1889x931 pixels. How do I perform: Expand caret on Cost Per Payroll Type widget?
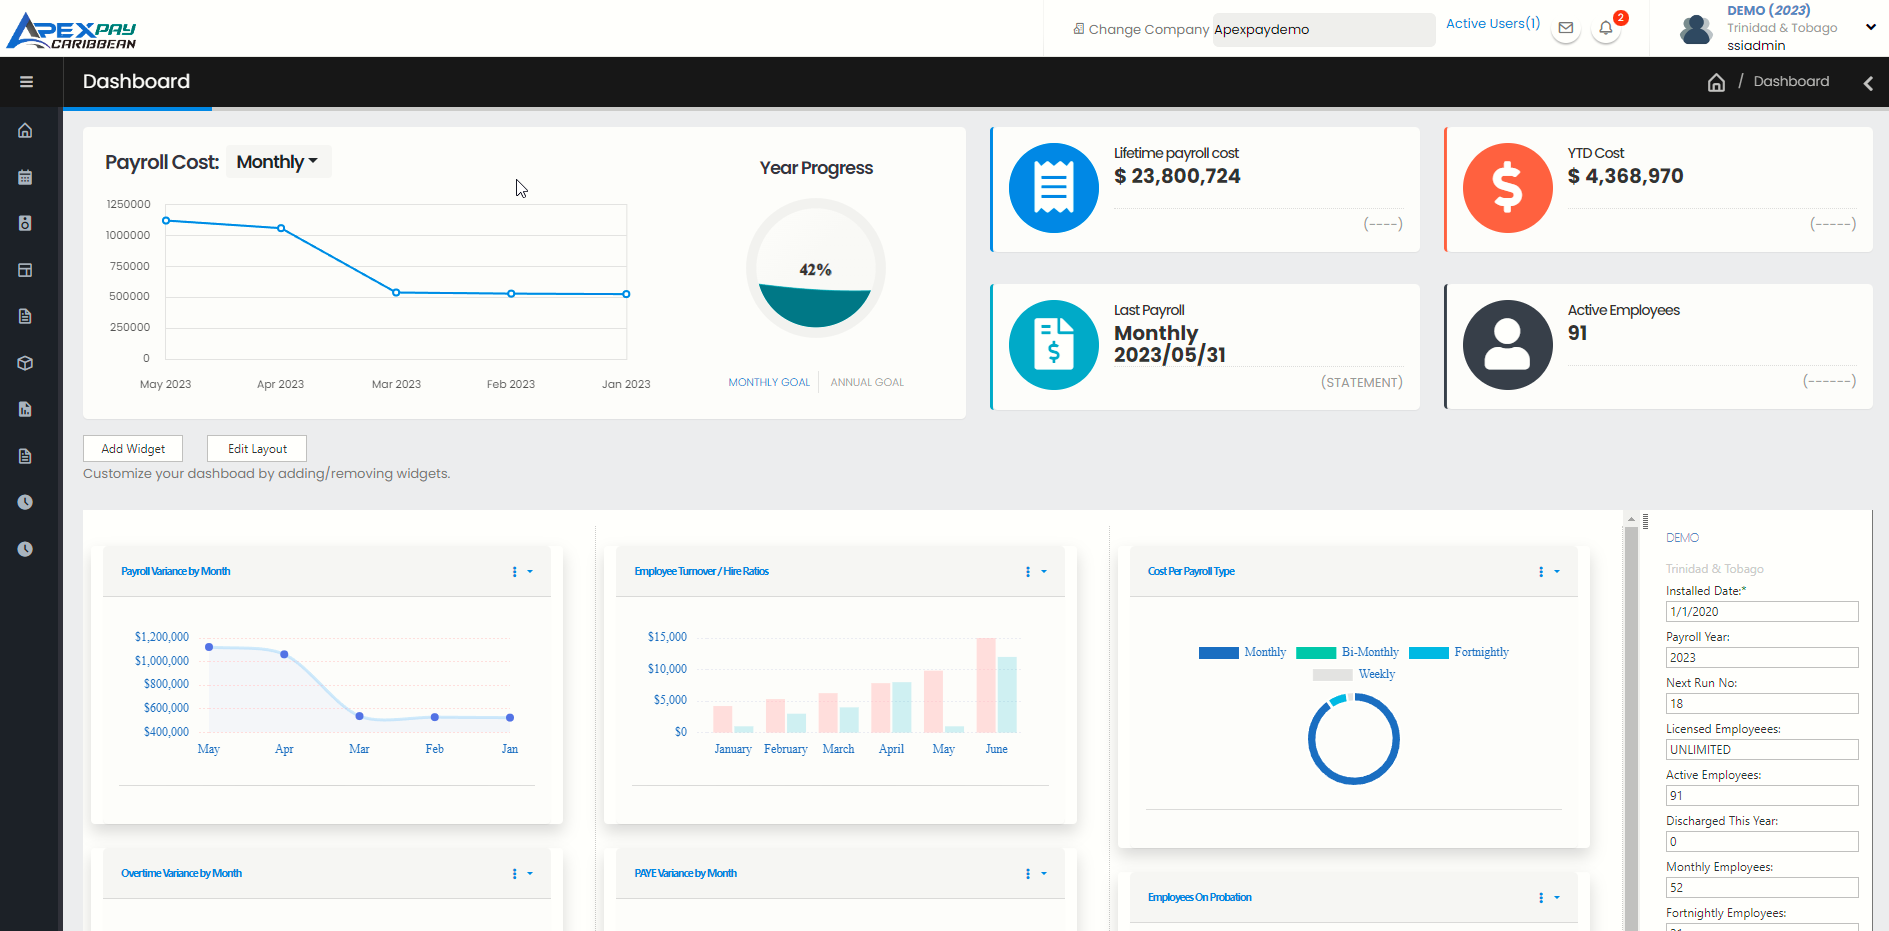1557,572
